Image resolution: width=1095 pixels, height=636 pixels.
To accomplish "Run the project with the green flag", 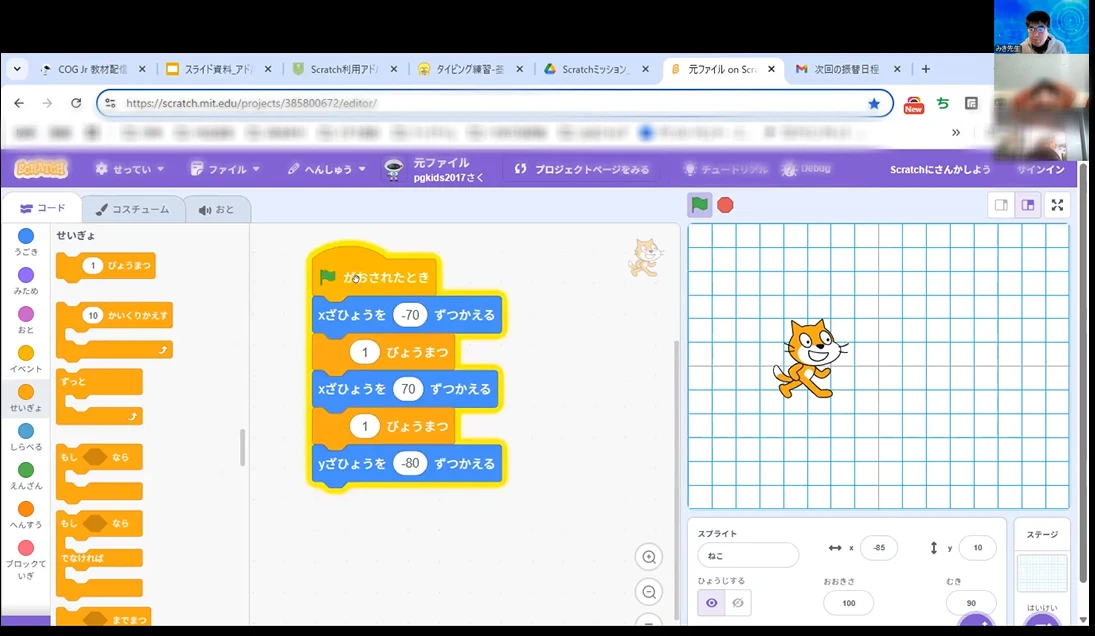I will (699, 205).
